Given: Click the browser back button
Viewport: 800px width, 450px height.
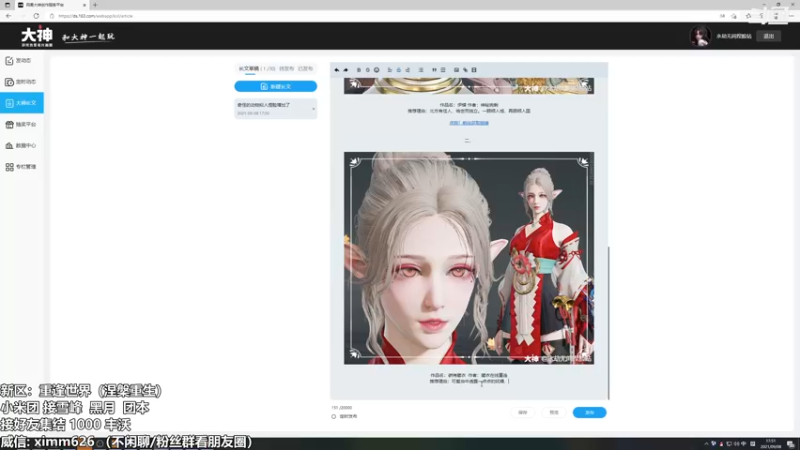Looking at the screenshot, I should tap(9, 16).
